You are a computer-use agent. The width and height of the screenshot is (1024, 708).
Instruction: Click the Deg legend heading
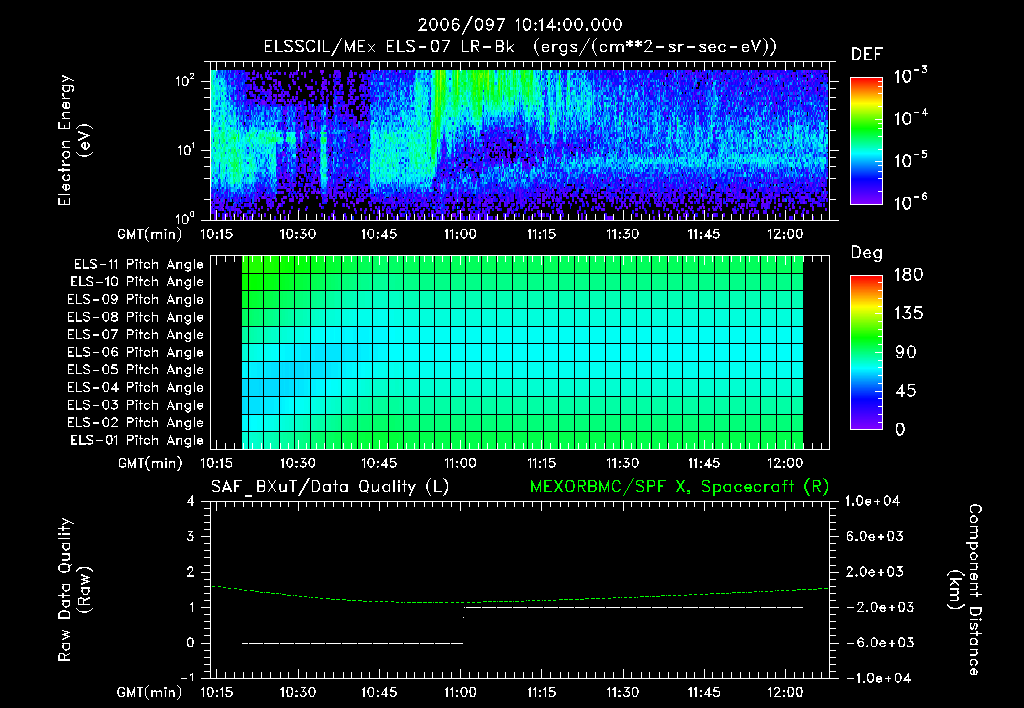click(867, 253)
